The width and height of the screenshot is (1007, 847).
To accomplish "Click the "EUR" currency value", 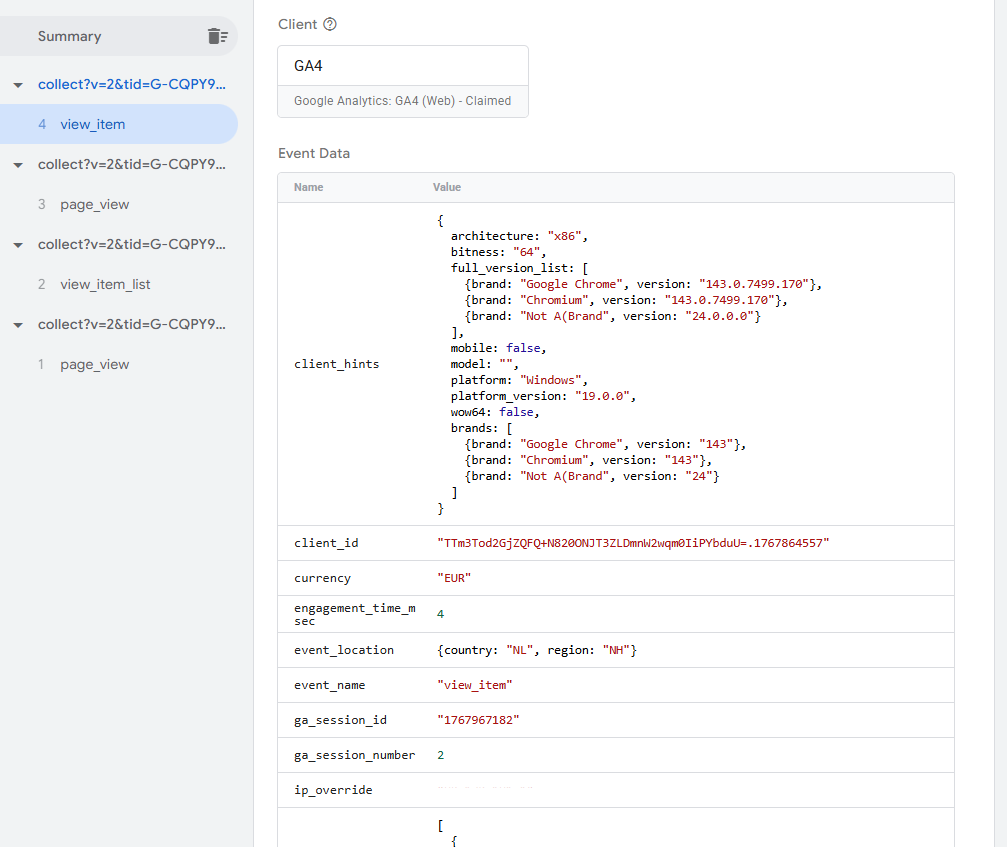I will point(454,578).
